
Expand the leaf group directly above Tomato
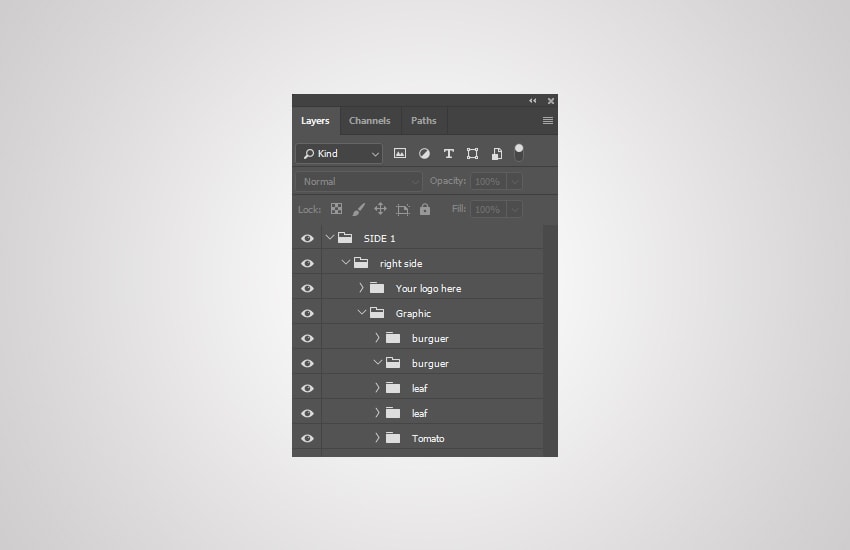(377, 413)
